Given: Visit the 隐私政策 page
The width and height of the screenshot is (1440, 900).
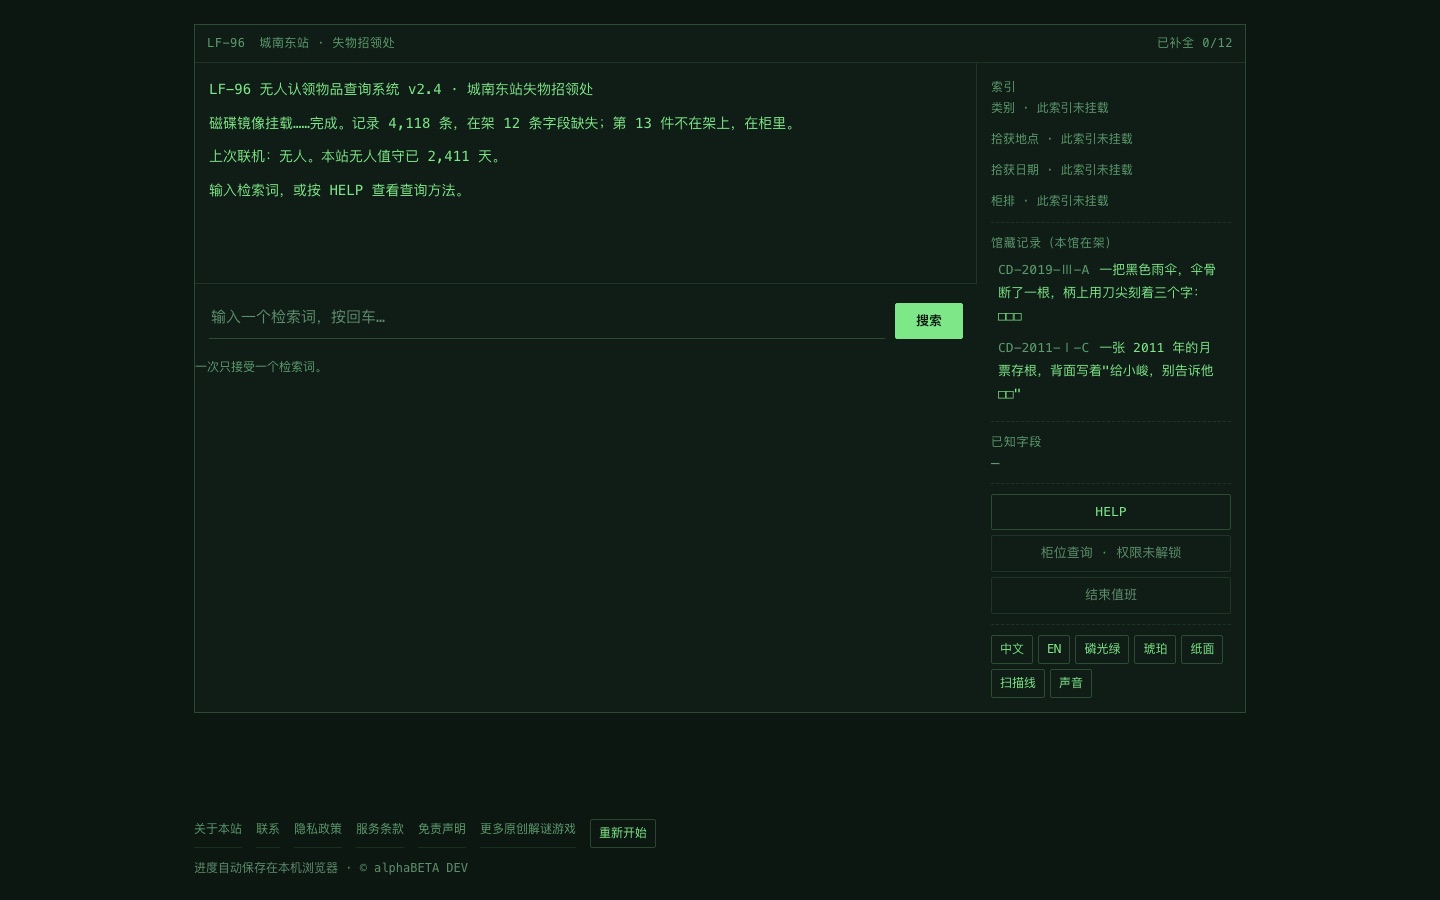Looking at the screenshot, I should (x=318, y=829).
